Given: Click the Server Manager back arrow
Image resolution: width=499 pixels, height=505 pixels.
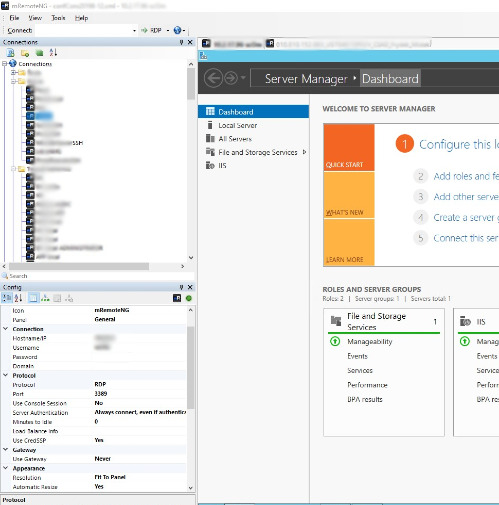Looking at the screenshot, I should (213, 78).
